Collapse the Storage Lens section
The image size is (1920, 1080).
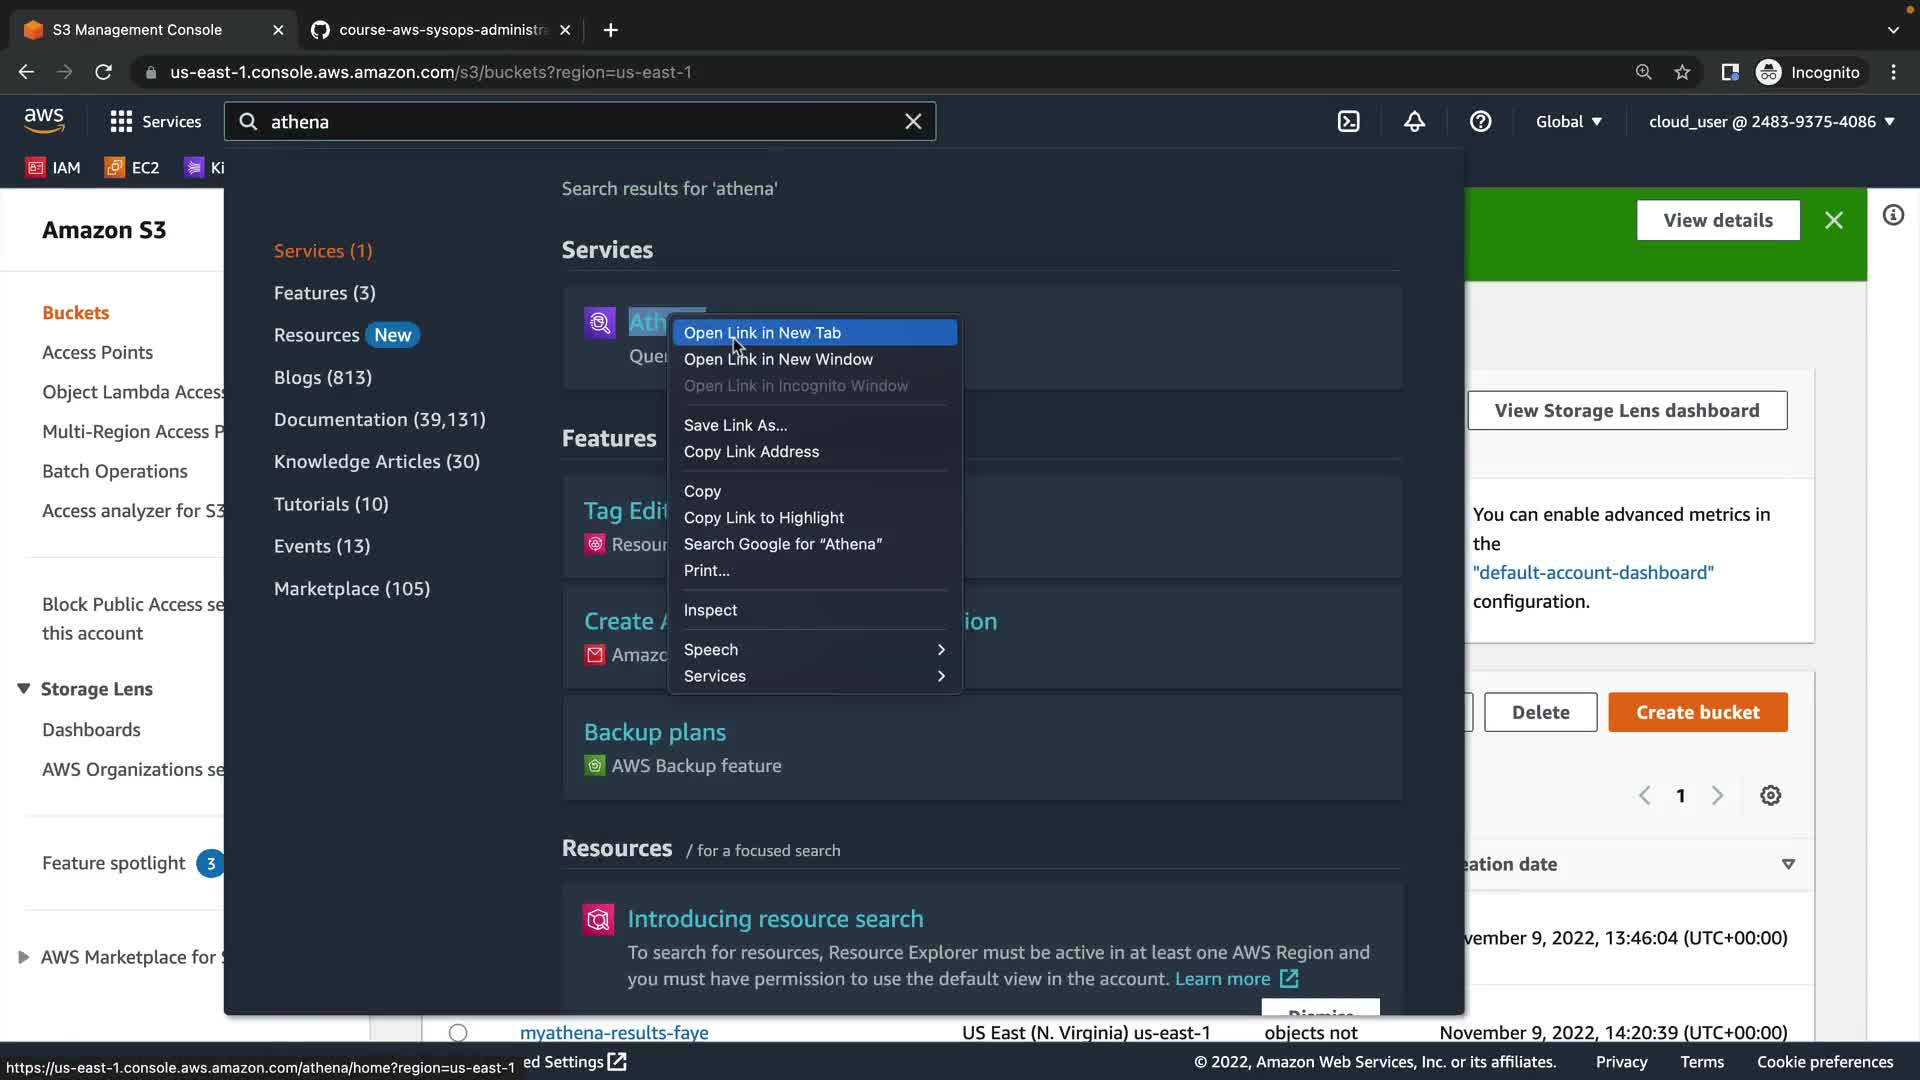[x=24, y=689]
